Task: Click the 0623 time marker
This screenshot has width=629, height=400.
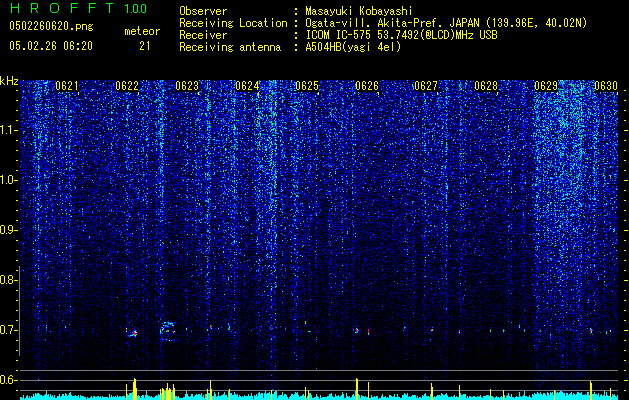Action: [187, 86]
